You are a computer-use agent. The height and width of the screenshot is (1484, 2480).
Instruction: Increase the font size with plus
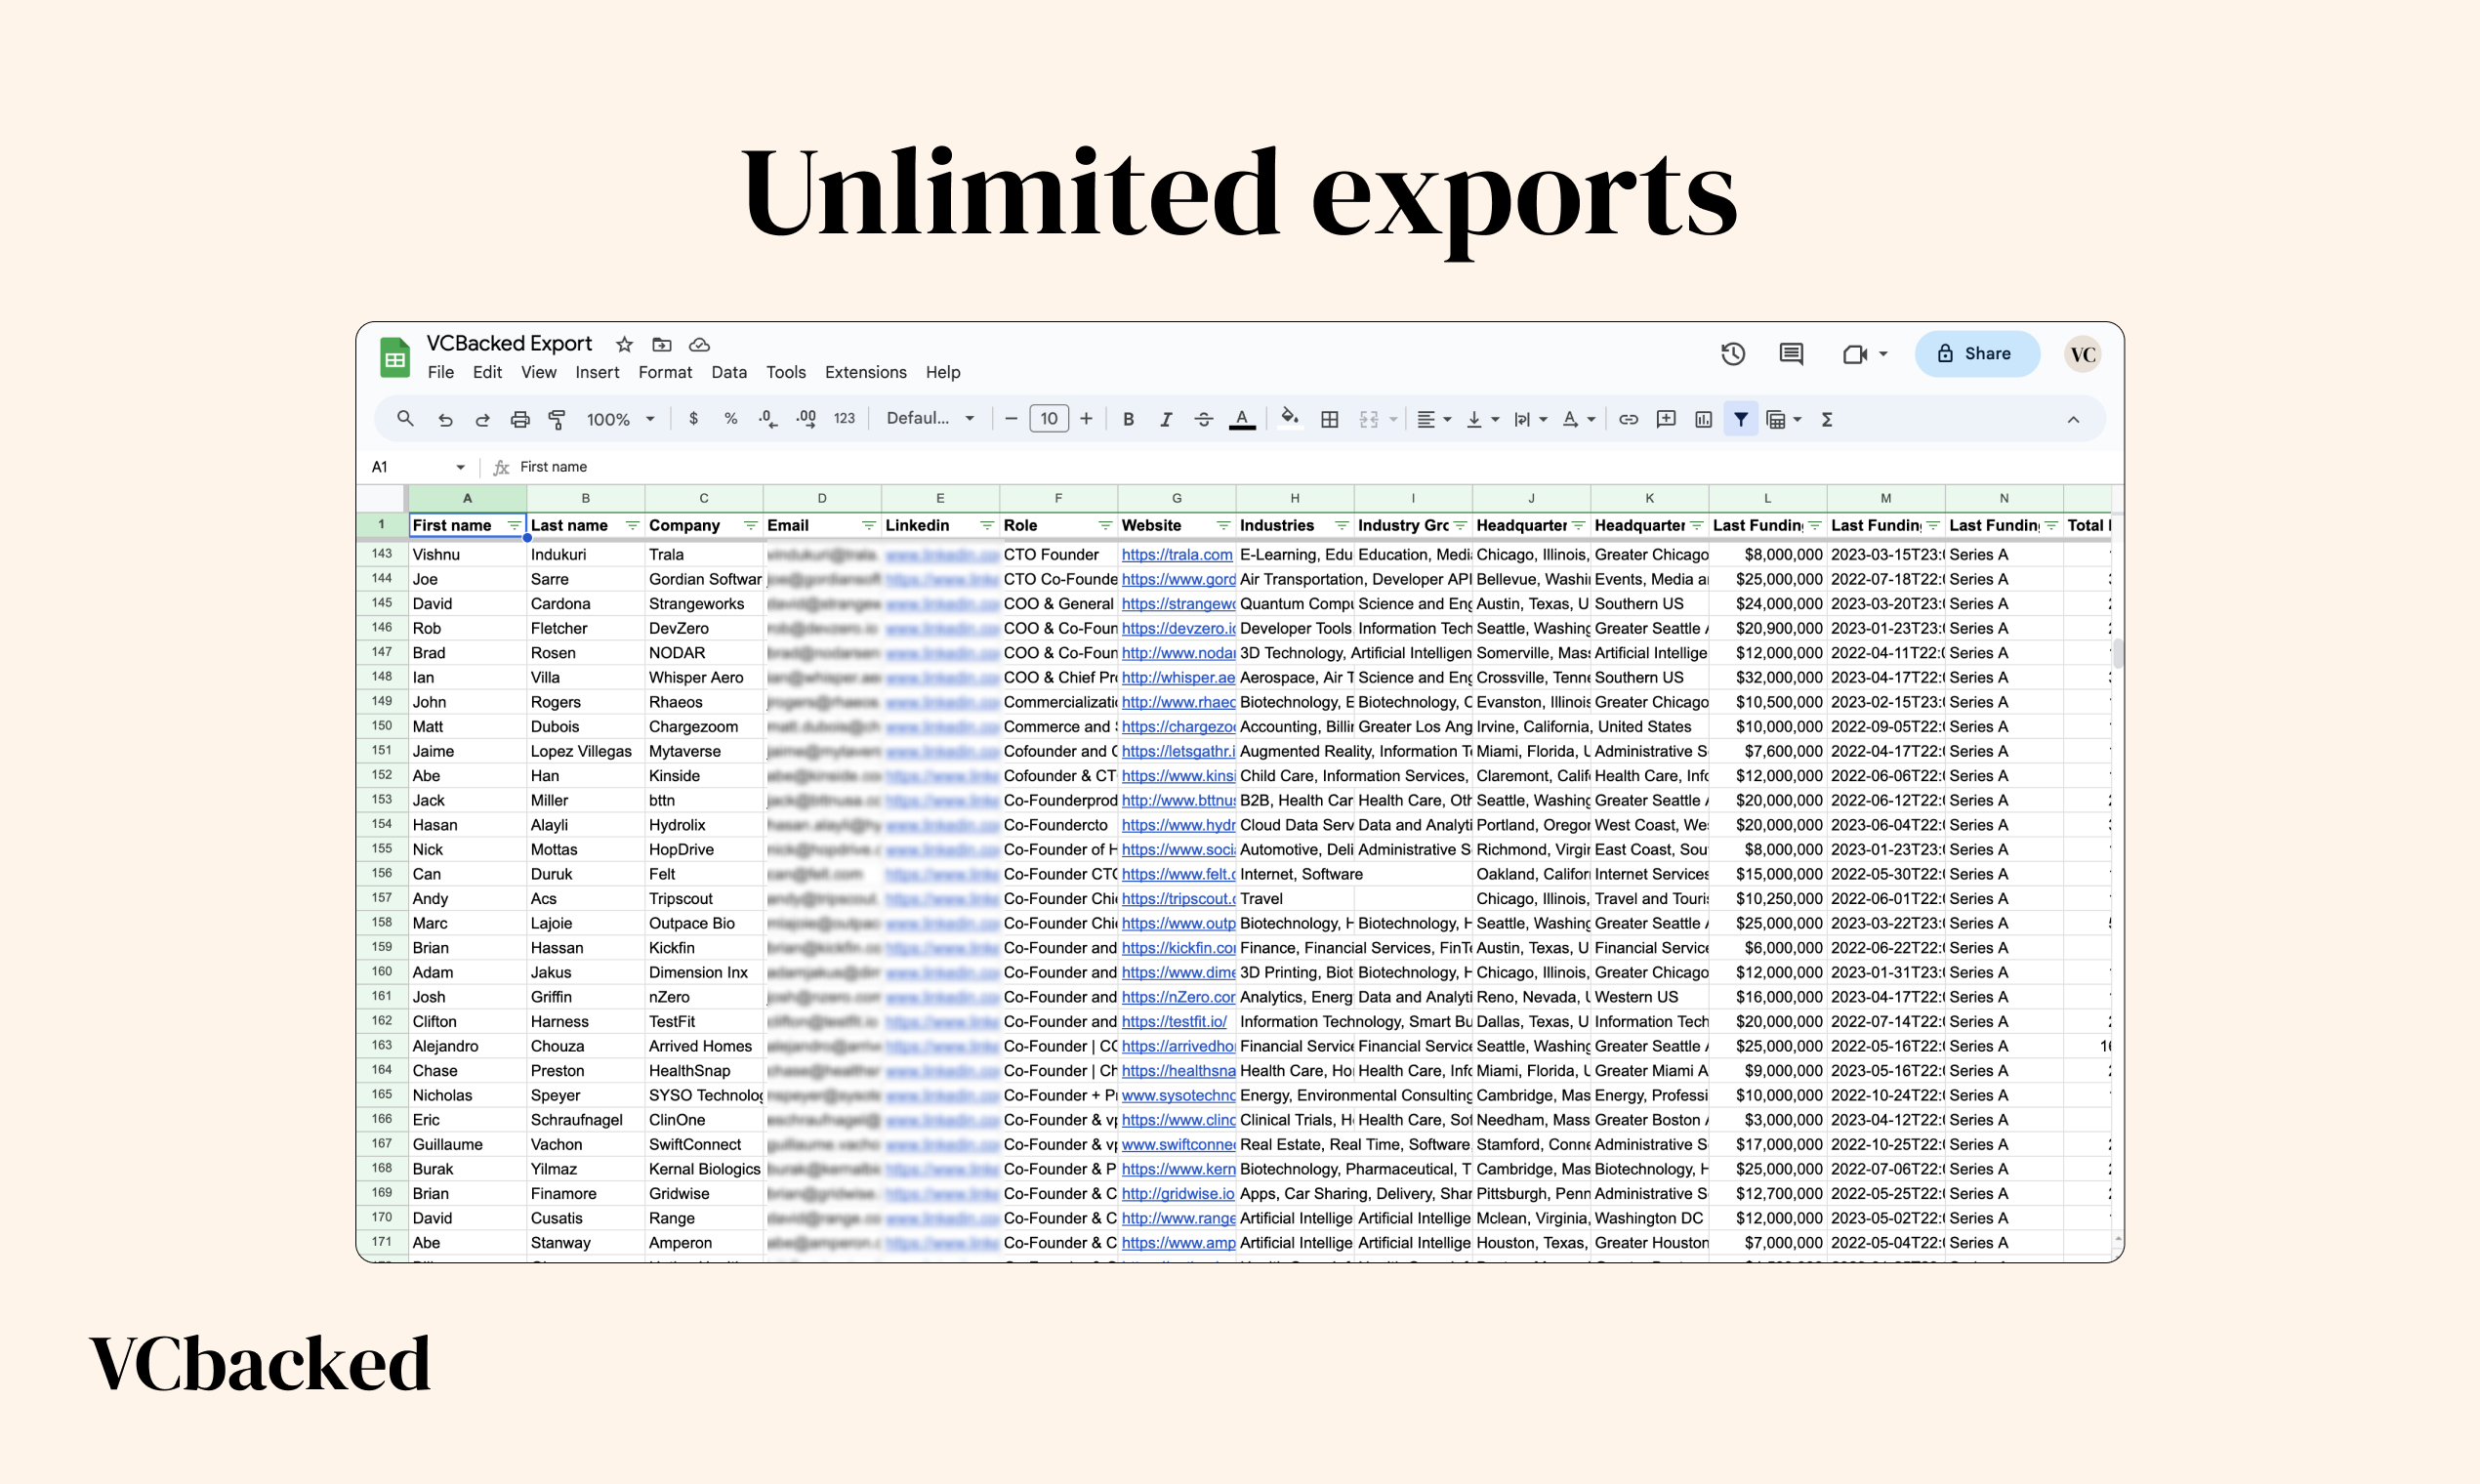coord(1086,419)
